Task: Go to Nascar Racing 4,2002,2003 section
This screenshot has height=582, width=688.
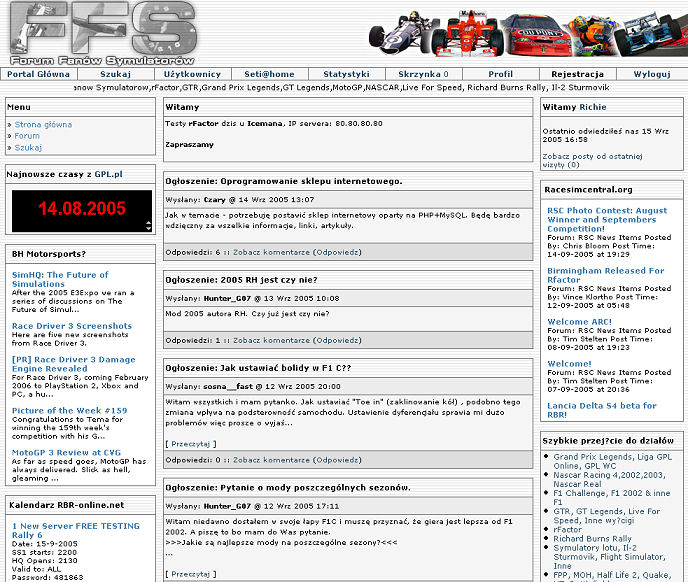Action: pyautogui.click(x=609, y=479)
